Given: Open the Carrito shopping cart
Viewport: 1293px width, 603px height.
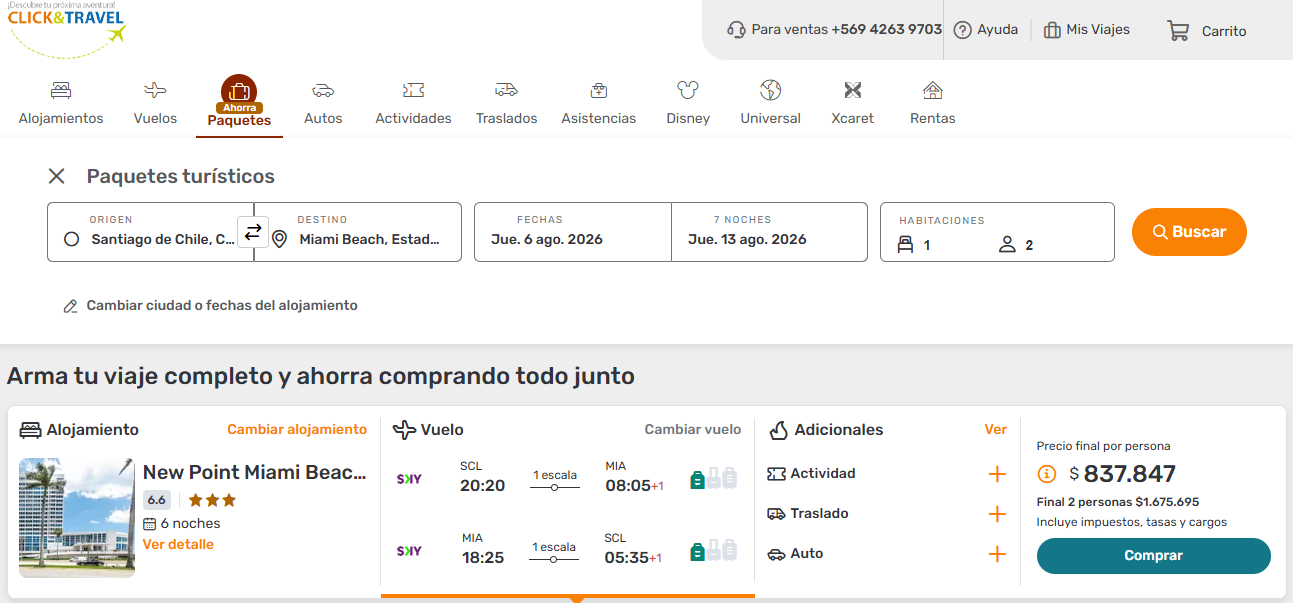Looking at the screenshot, I should [x=1206, y=31].
